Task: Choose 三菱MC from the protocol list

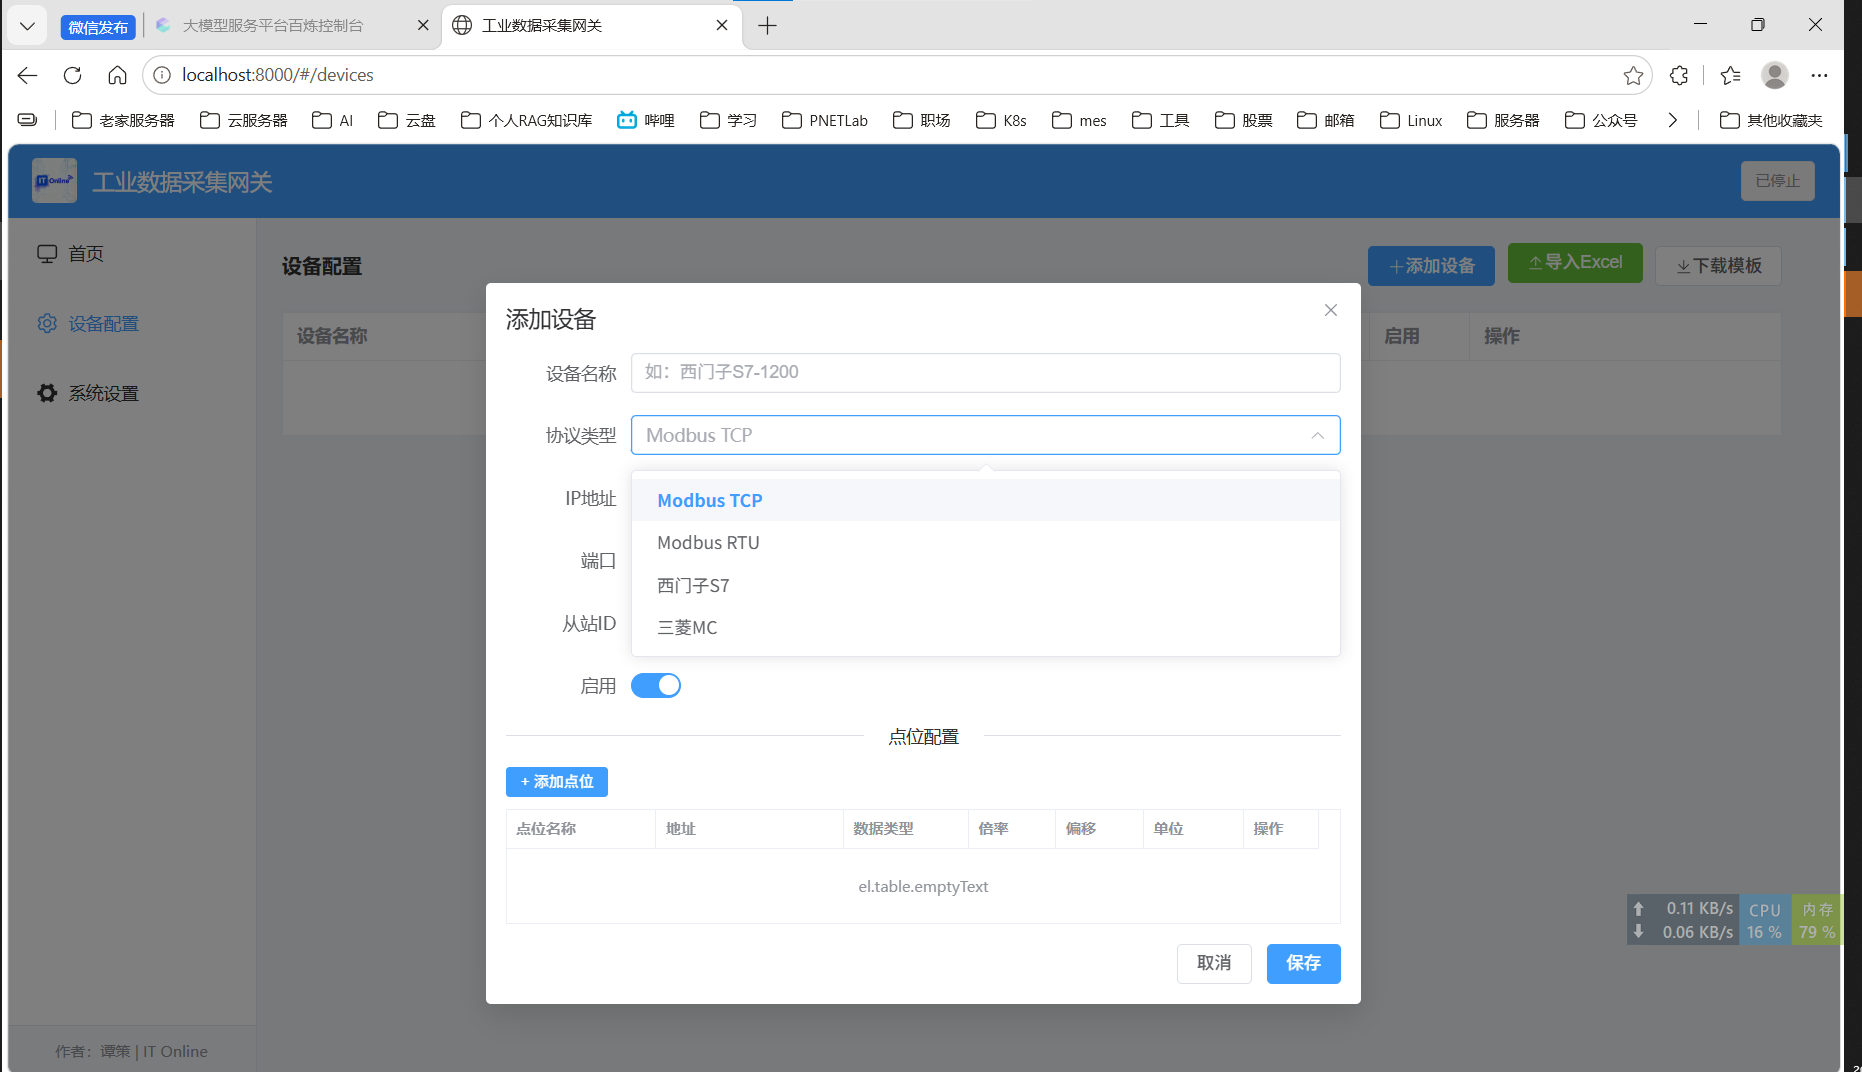Action: point(985,627)
